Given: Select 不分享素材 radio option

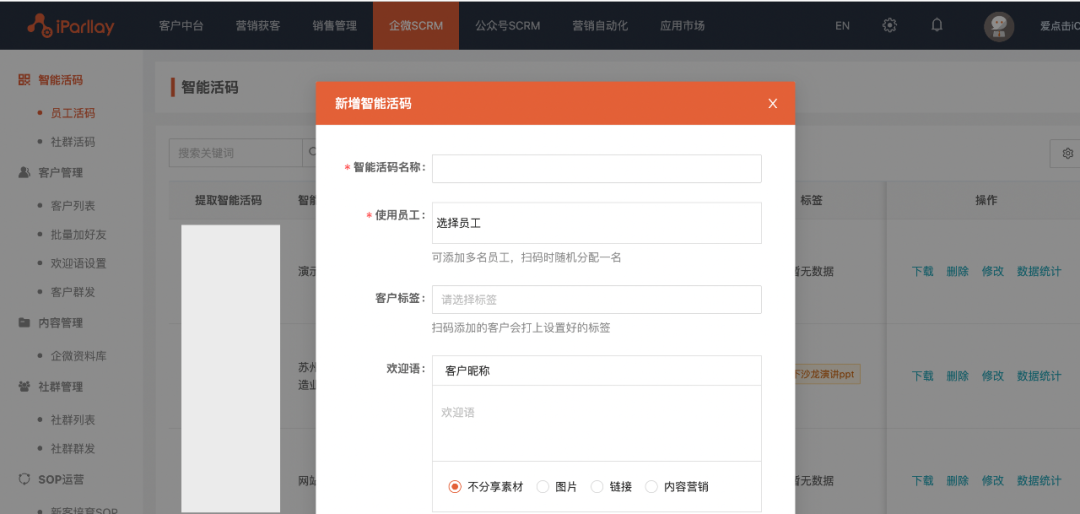Looking at the screenshot, I should tap(455, 486).
